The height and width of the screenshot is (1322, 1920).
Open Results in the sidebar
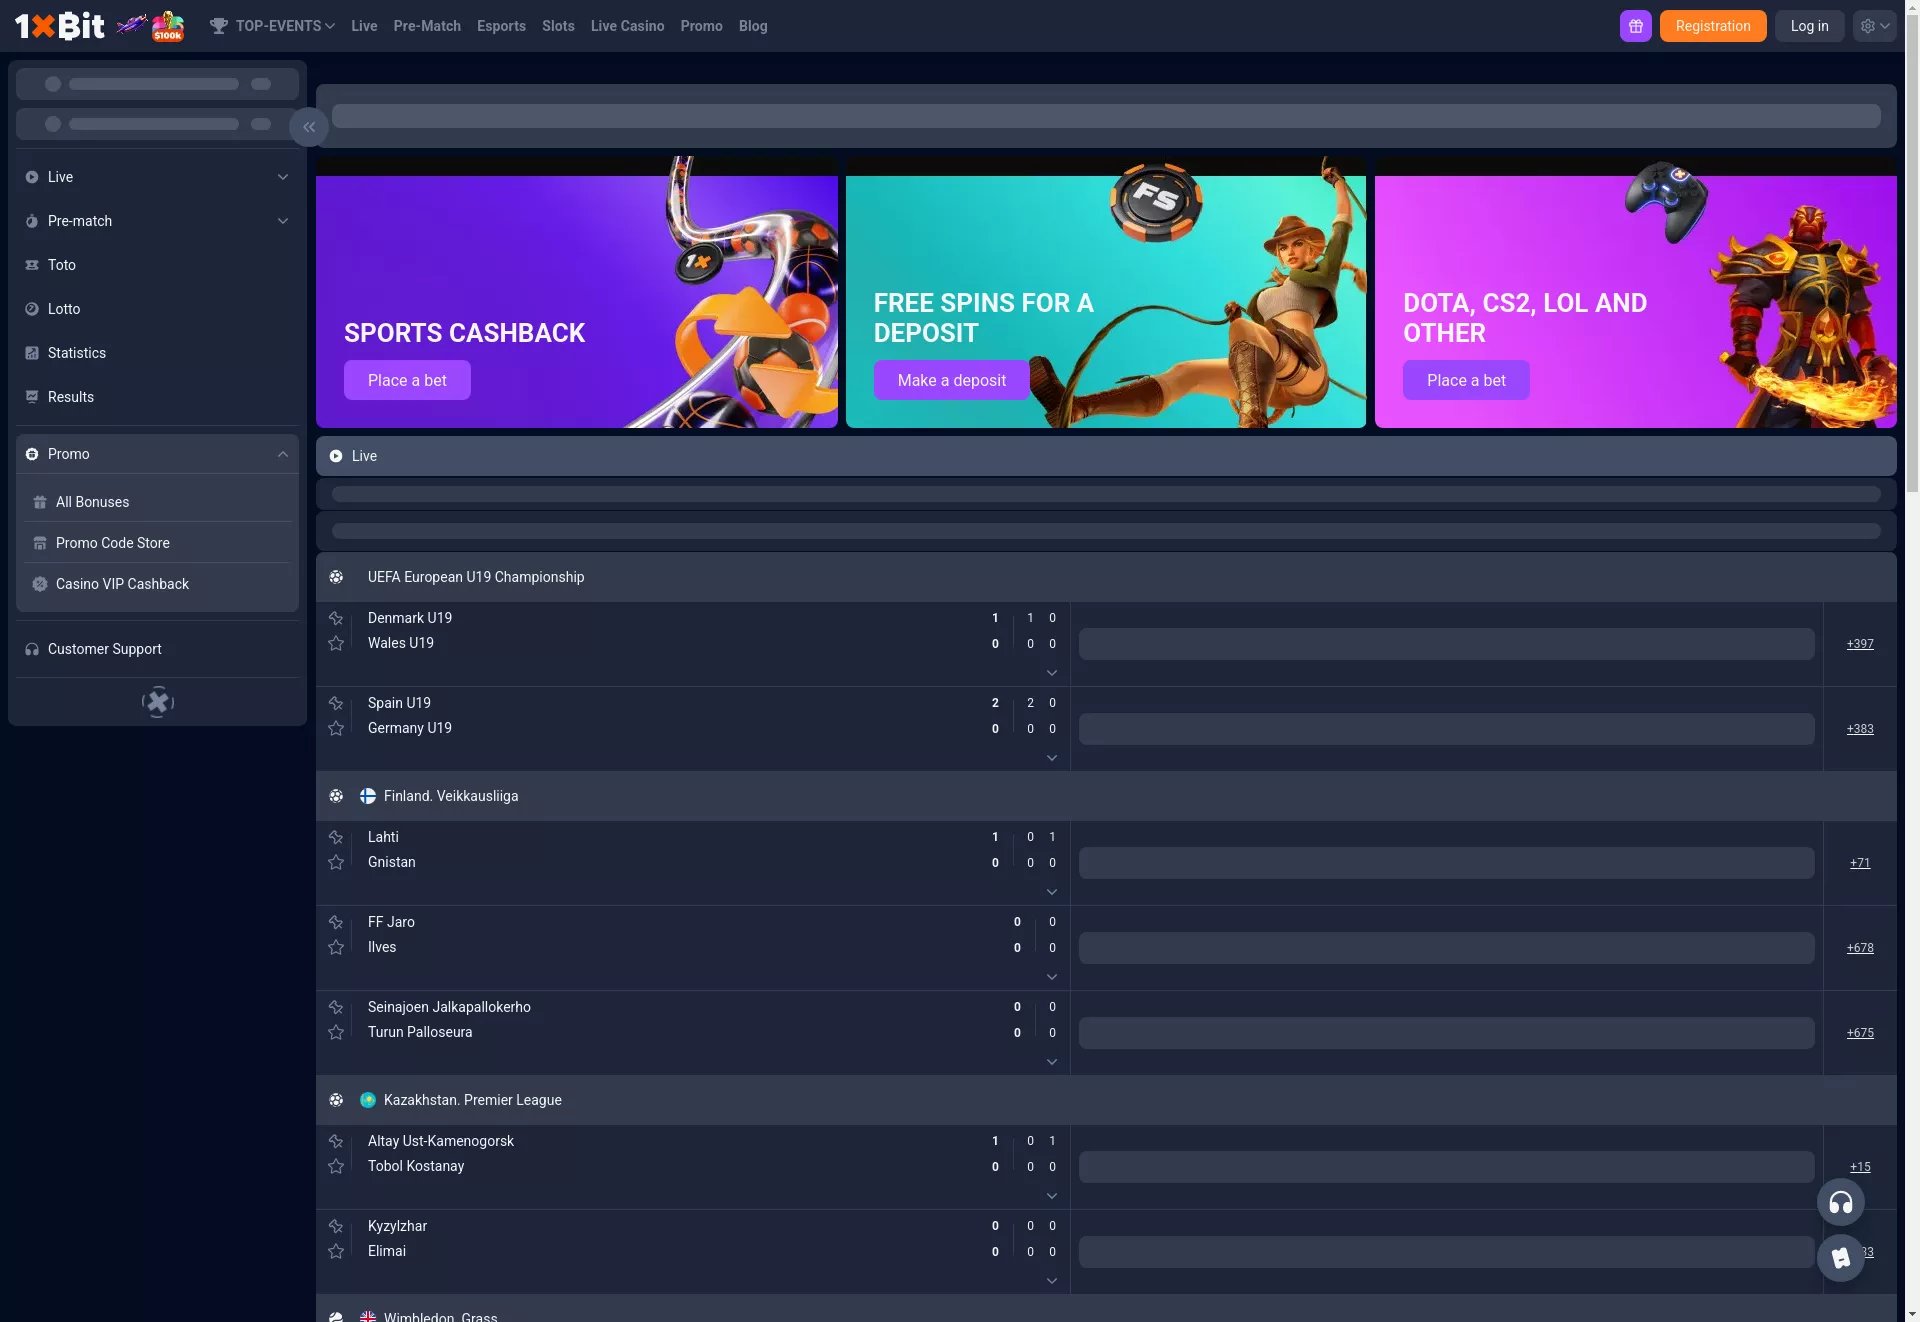click(157, 397)
